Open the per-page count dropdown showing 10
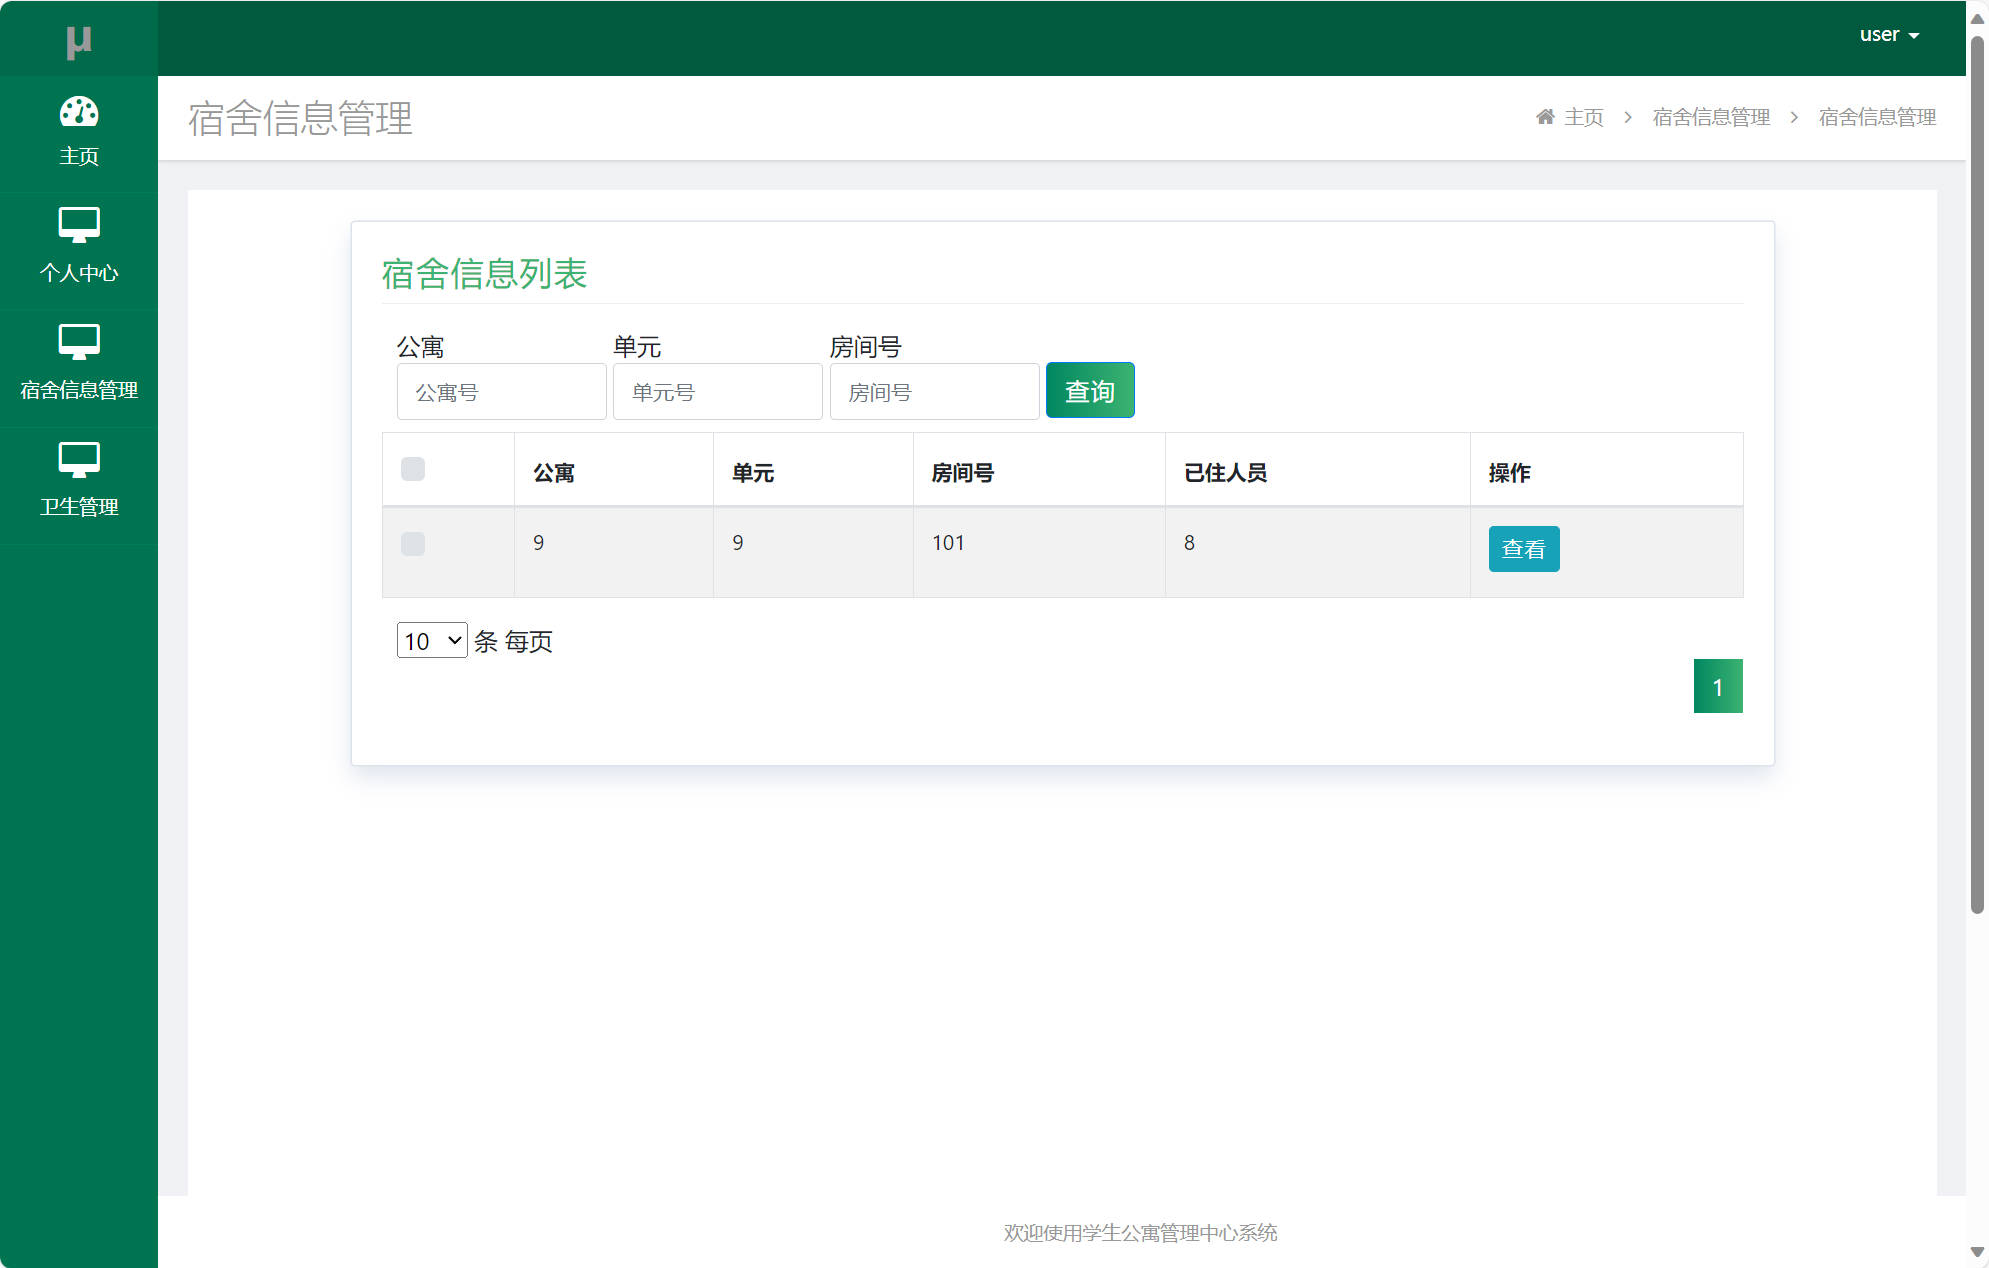 pyautogui.click(x=431, y=640)
